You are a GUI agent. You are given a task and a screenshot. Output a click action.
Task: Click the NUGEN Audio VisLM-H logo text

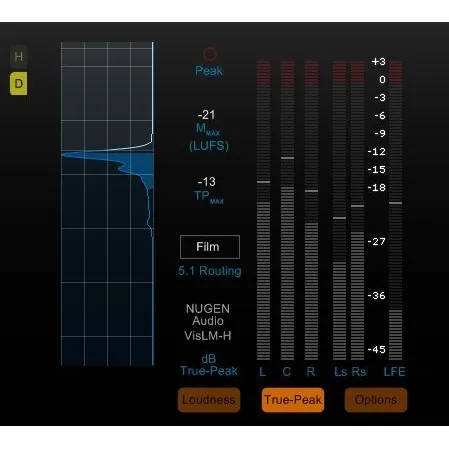point(208,322)
